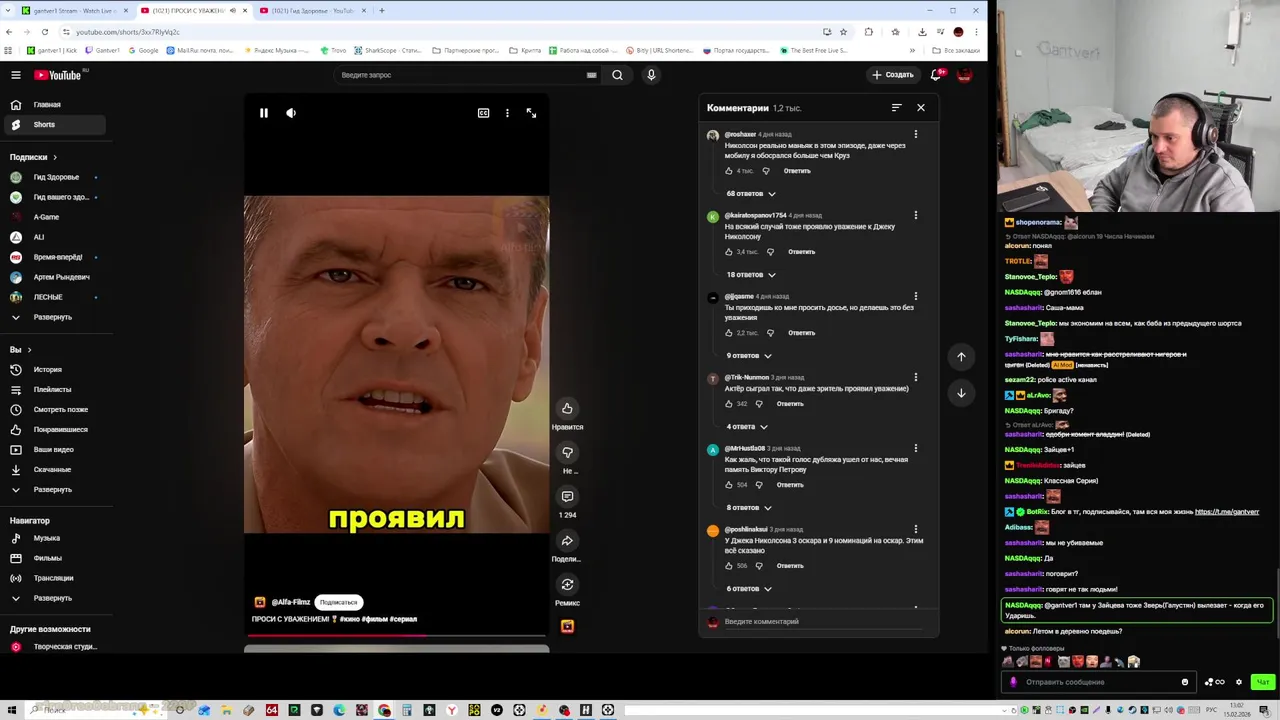Open Гид Здоровье subscription channel

coord(55,177)
